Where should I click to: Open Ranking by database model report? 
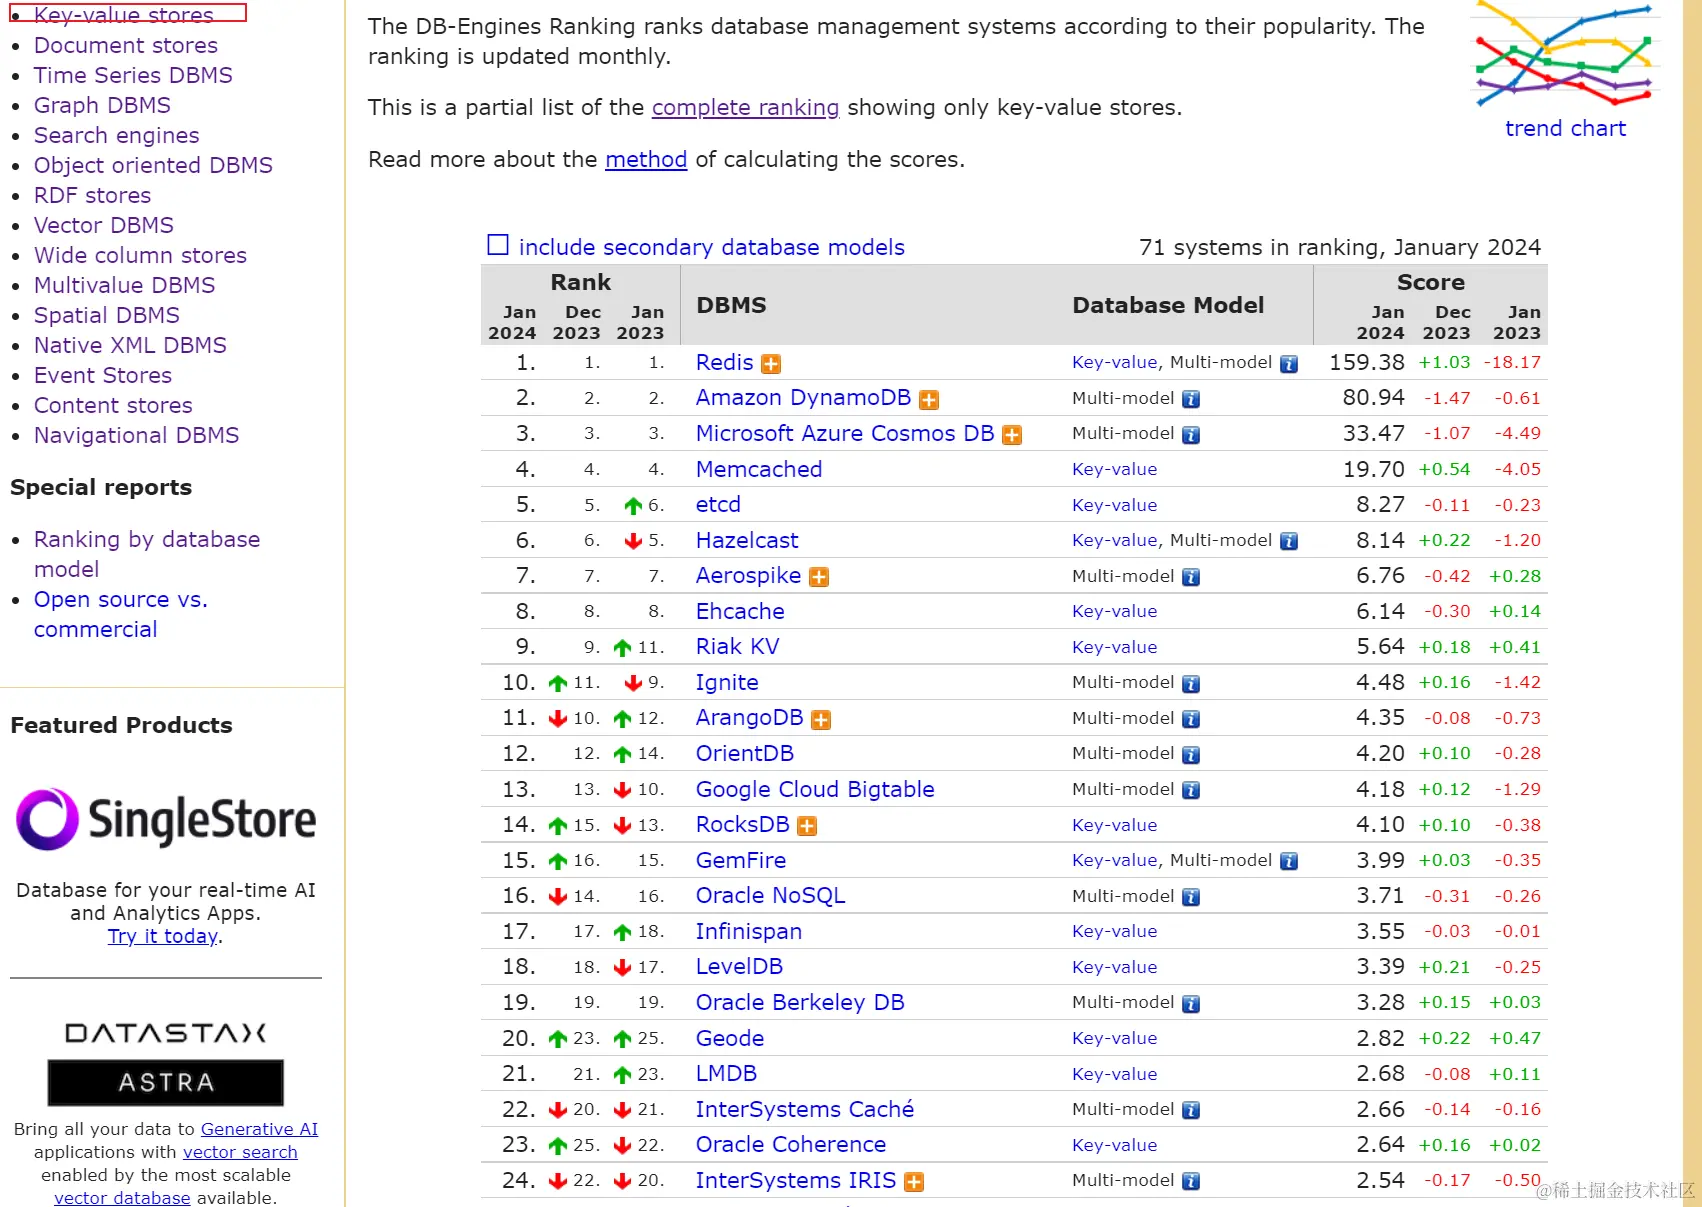pyautogui.click(x=147, y=555)
